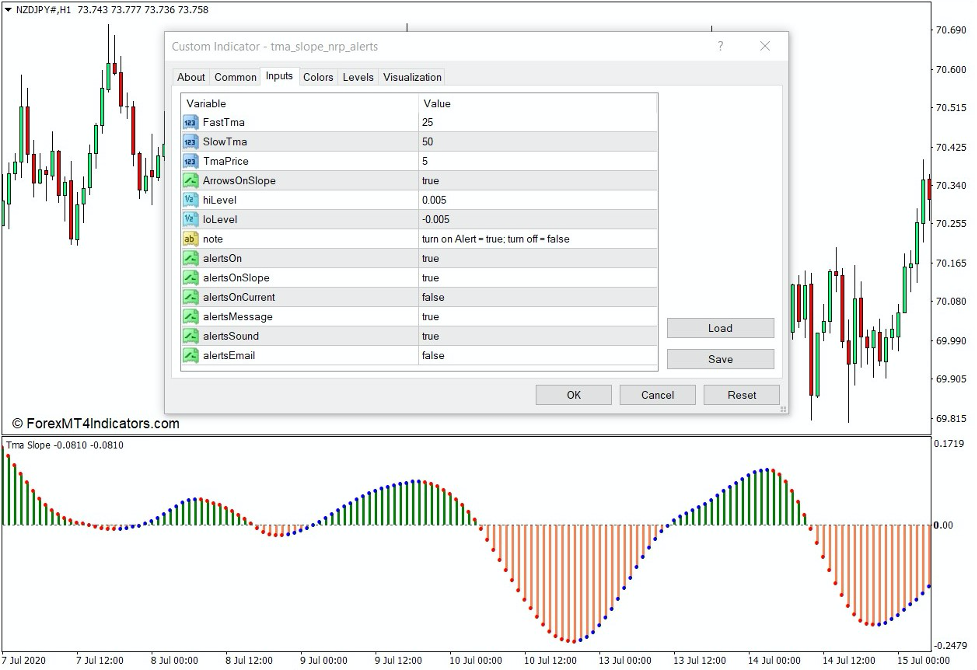The height and width of the screenshot is (670, 977).
Task: Click the indicator icon next to alertsOn
Action: pyautogui.click(x=190, y=258)
